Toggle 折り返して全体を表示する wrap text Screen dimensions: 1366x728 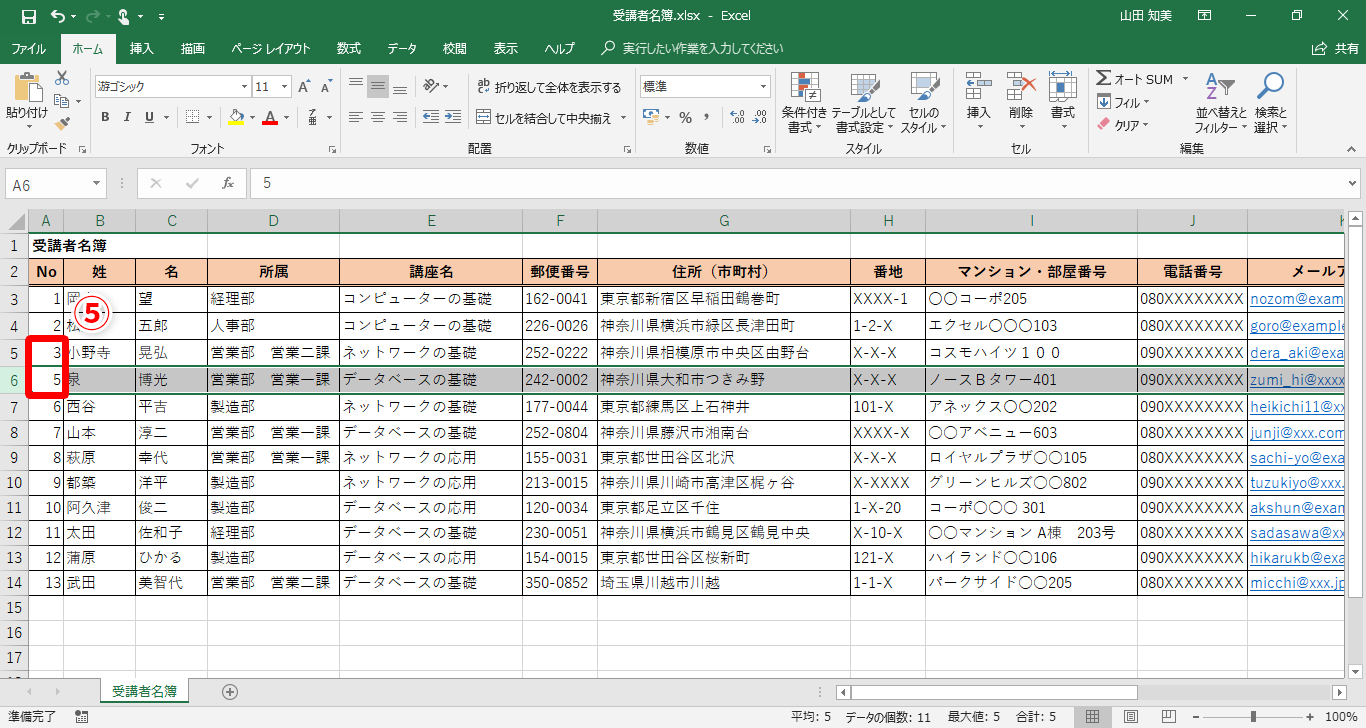[550, 87]
